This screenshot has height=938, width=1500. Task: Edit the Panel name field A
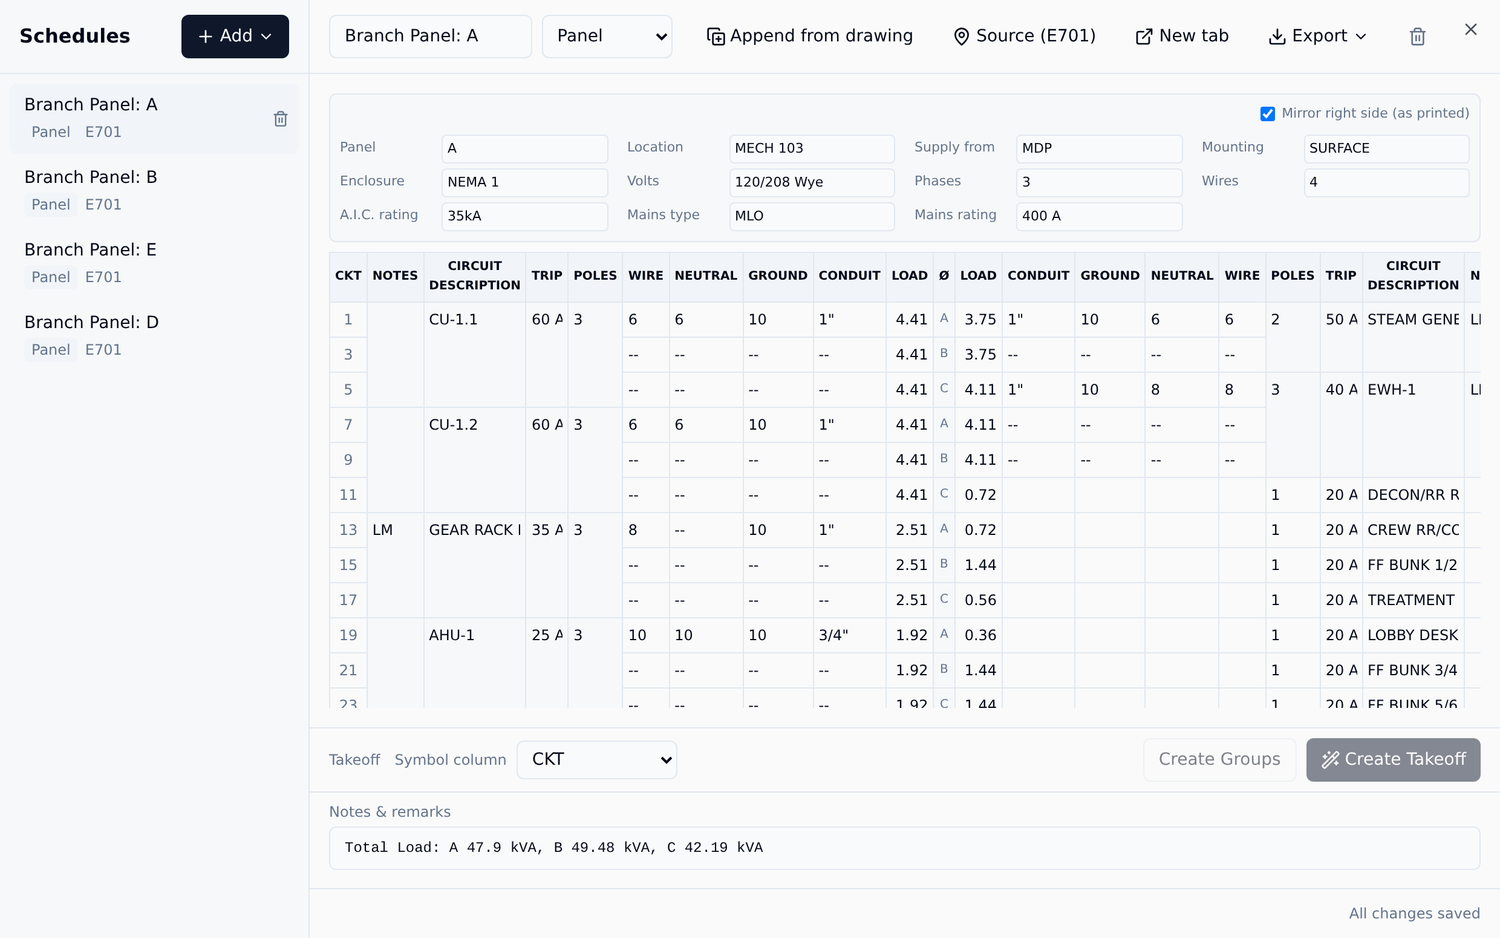525,148
